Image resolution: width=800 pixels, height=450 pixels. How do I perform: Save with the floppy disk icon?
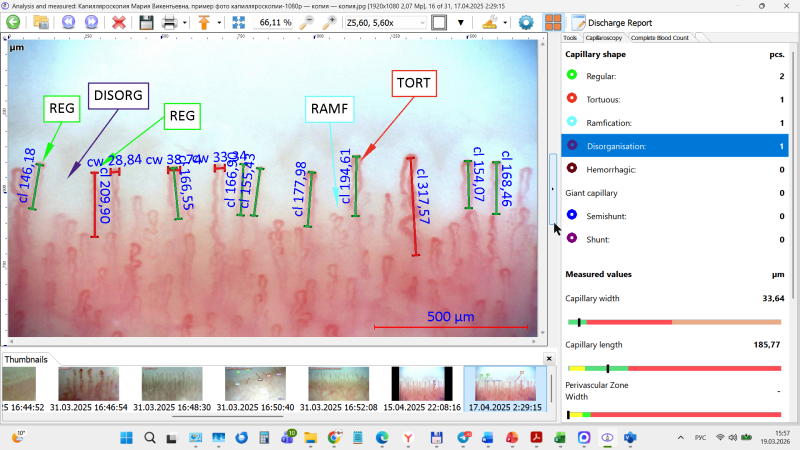[x=146, y=22]
